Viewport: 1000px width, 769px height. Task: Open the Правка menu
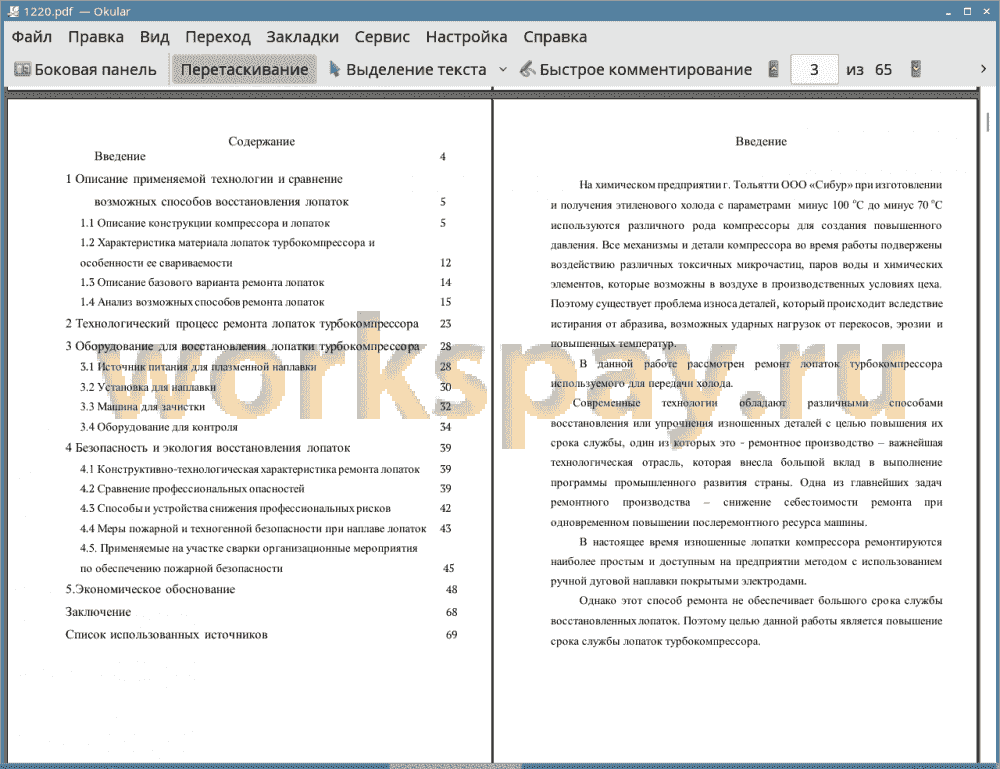tap(96, 37)
